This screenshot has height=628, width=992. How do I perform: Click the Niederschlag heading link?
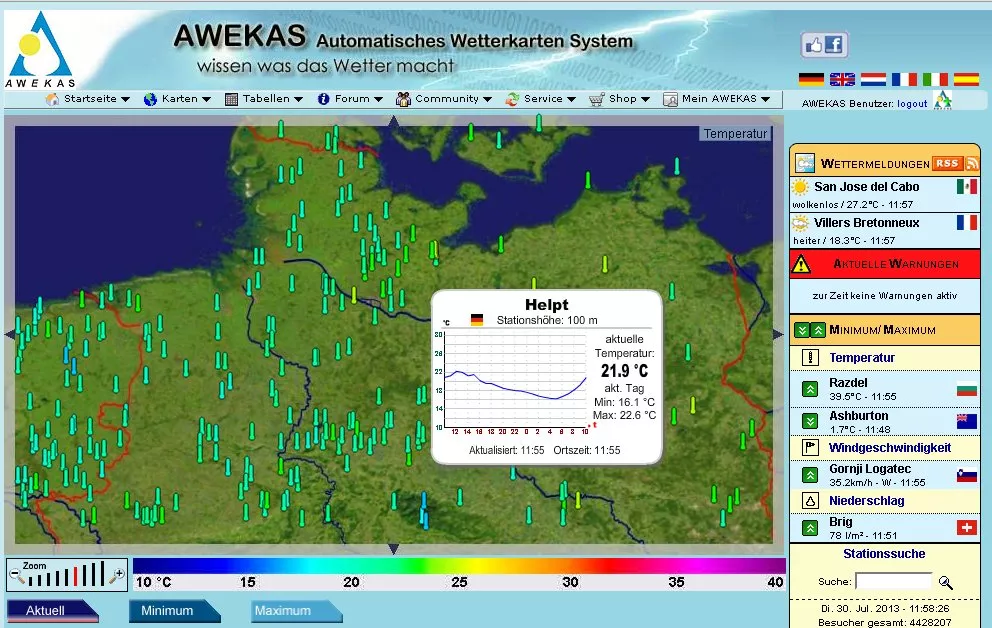(867, 501)
